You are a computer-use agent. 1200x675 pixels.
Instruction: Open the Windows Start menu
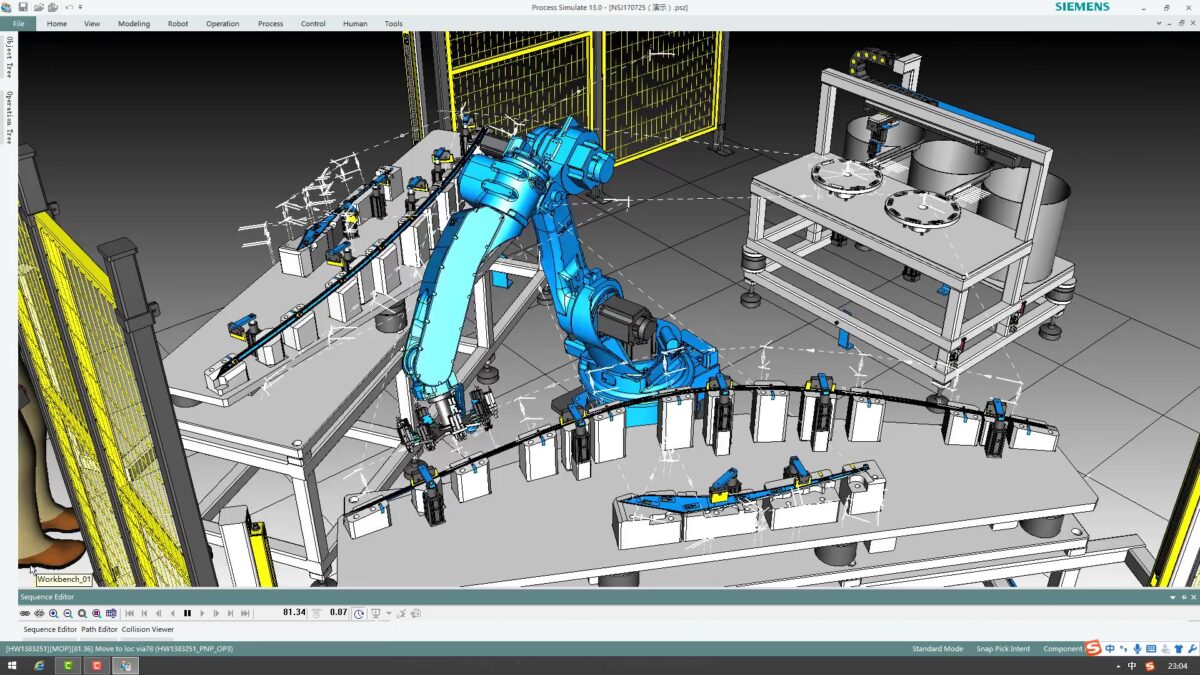click(x=12, y=666)
